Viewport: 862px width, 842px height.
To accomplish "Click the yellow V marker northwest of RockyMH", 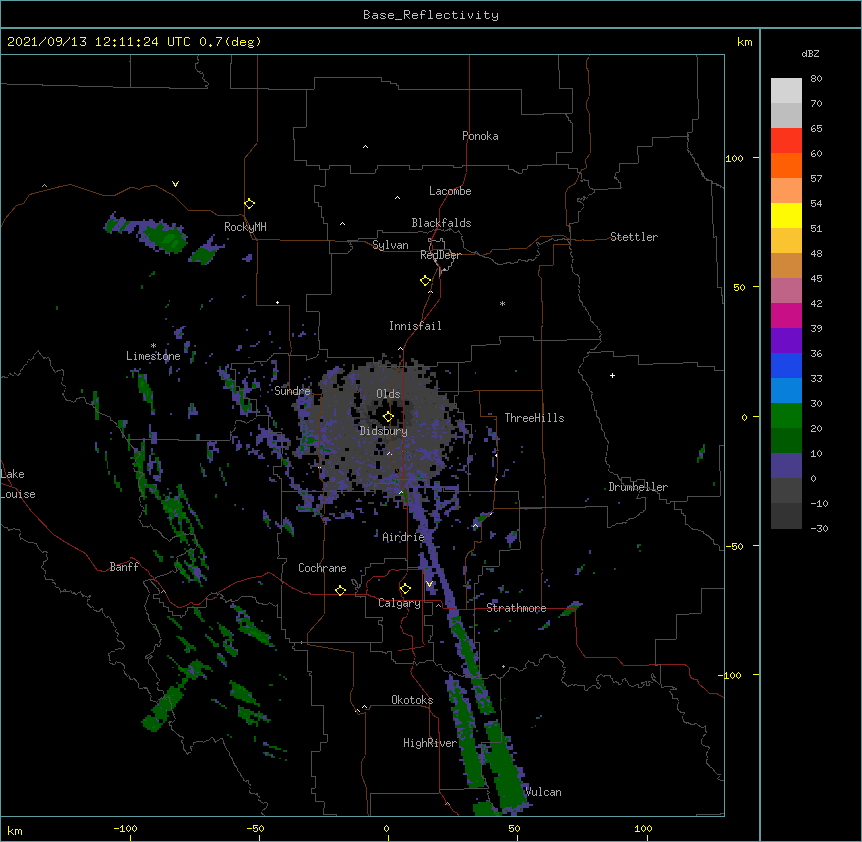I will [x=175, y=184].
